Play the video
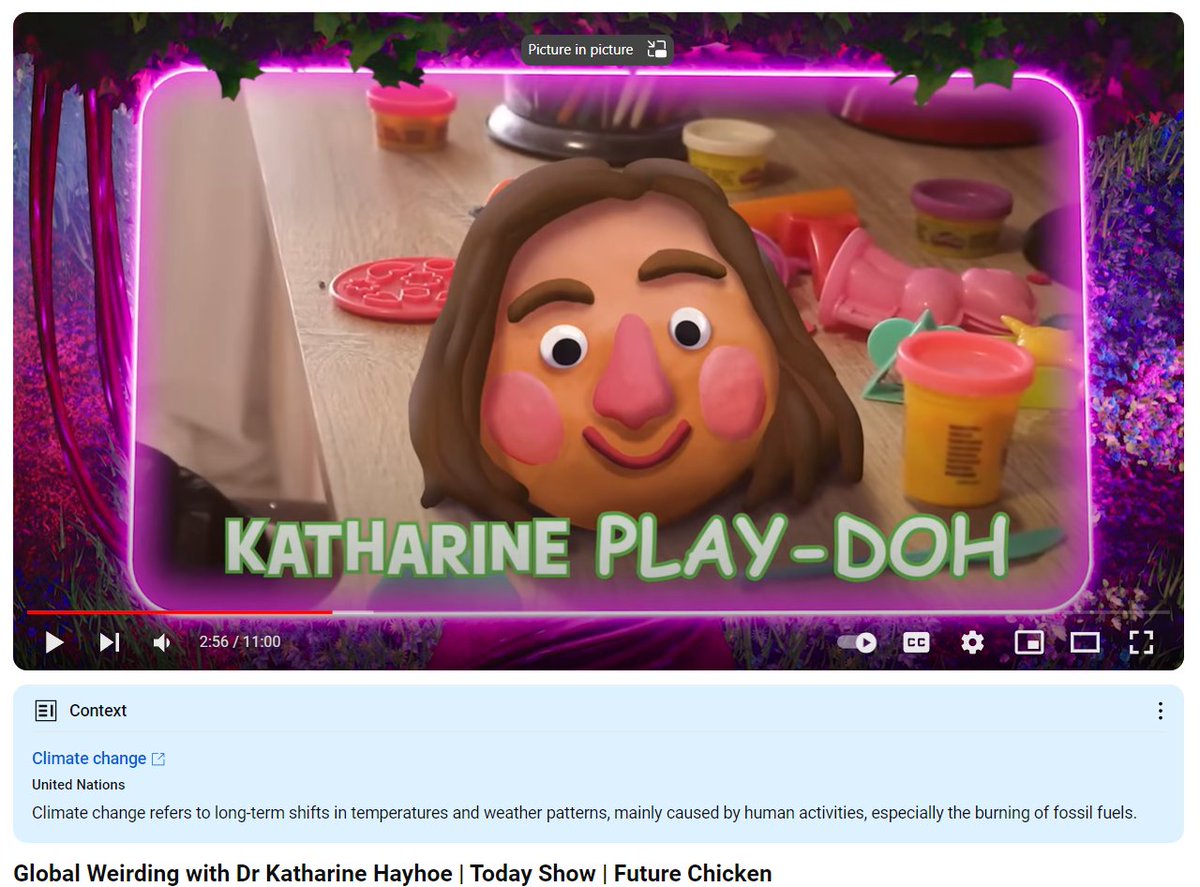The height and width of the screenshot is (887, 1200). pyautogui.click(x=55, y=642)
